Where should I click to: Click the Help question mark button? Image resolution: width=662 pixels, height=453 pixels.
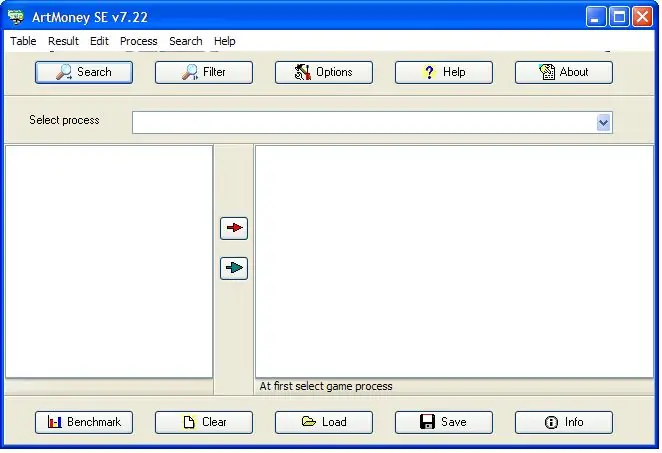tap(443, 72)
